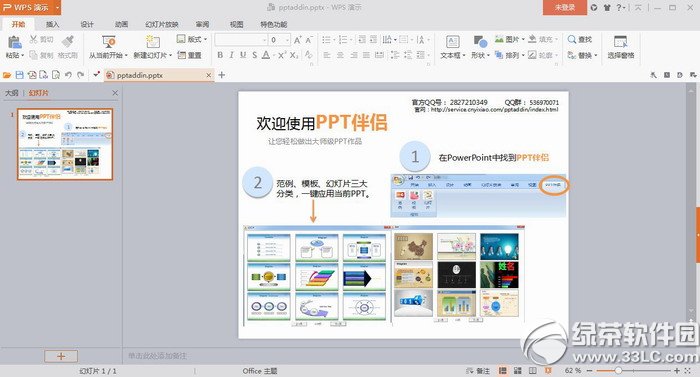The image size is (700, 377).
Task: Click the Shapes (形状) icon
Action: pyautogui.click(x=480, y=42)
